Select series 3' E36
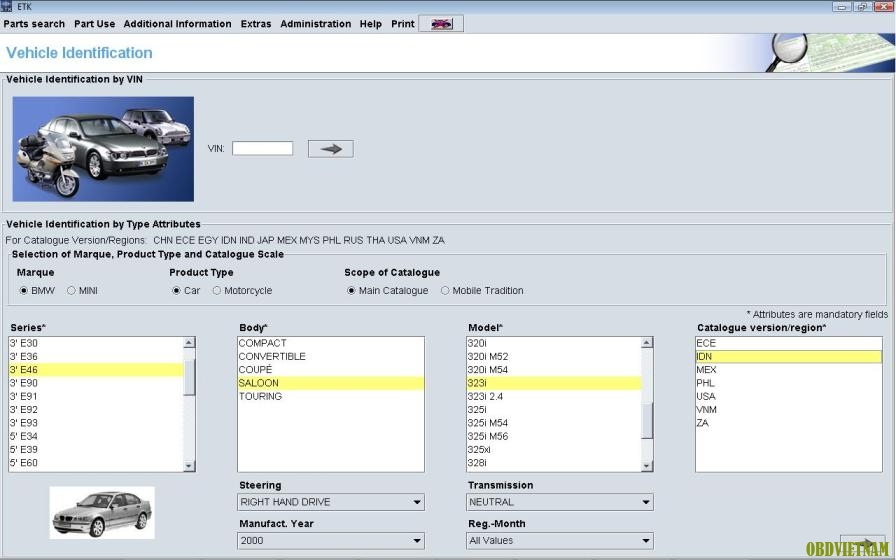 (x=96, y=356)
